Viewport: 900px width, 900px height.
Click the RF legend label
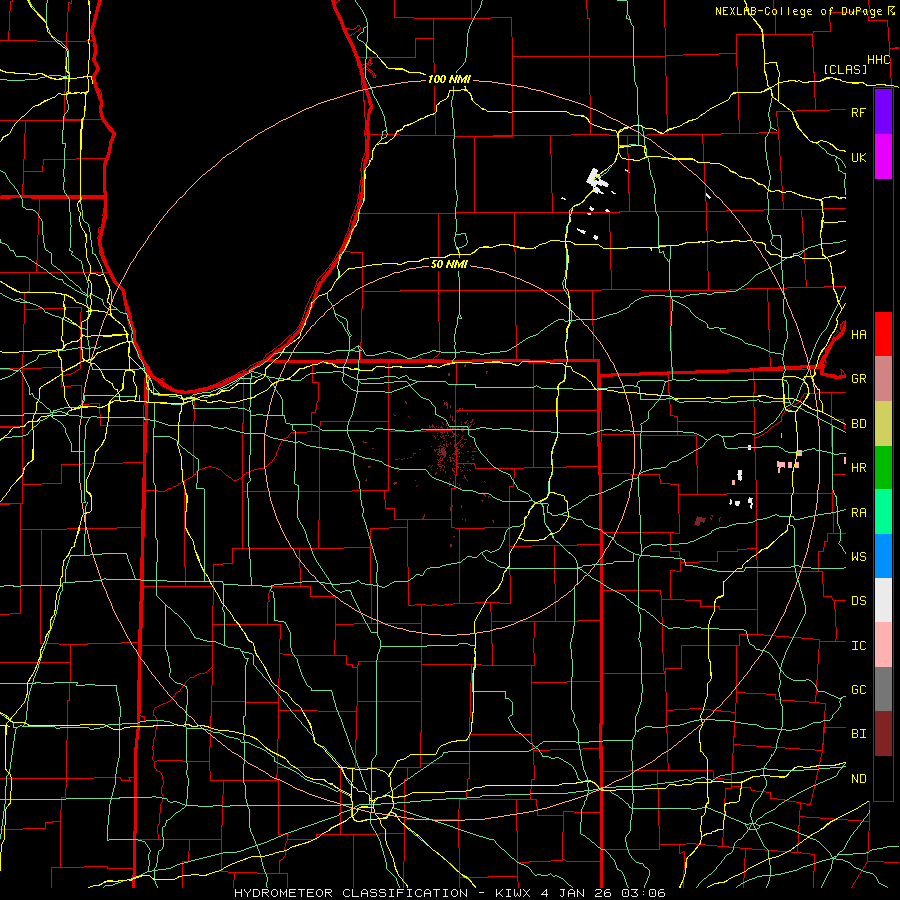pos(858,112)
